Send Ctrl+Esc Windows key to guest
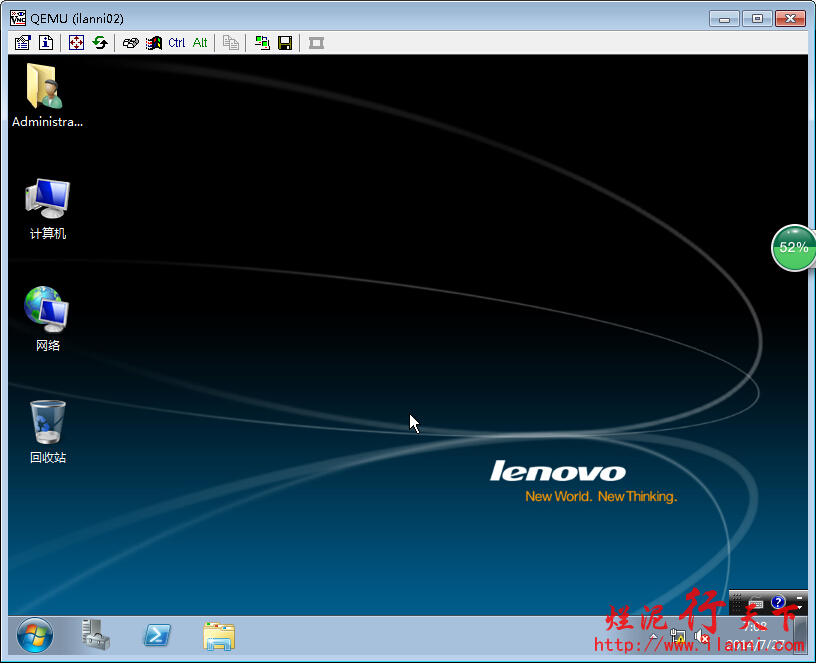The width and height of the screenshot is (816, 663). pyautogui.click(x=153, y=43)
